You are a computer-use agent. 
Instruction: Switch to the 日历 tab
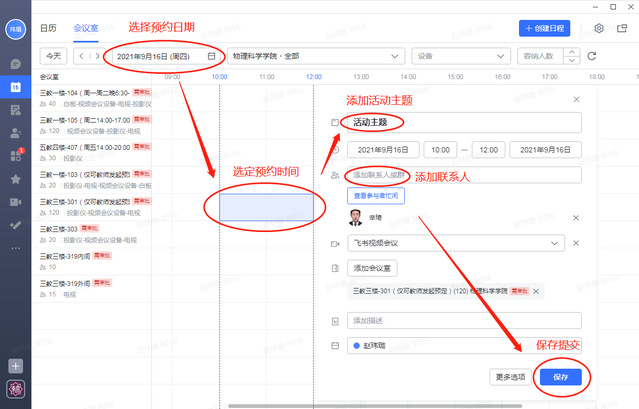pyautogui.click(x=48, y=30)
